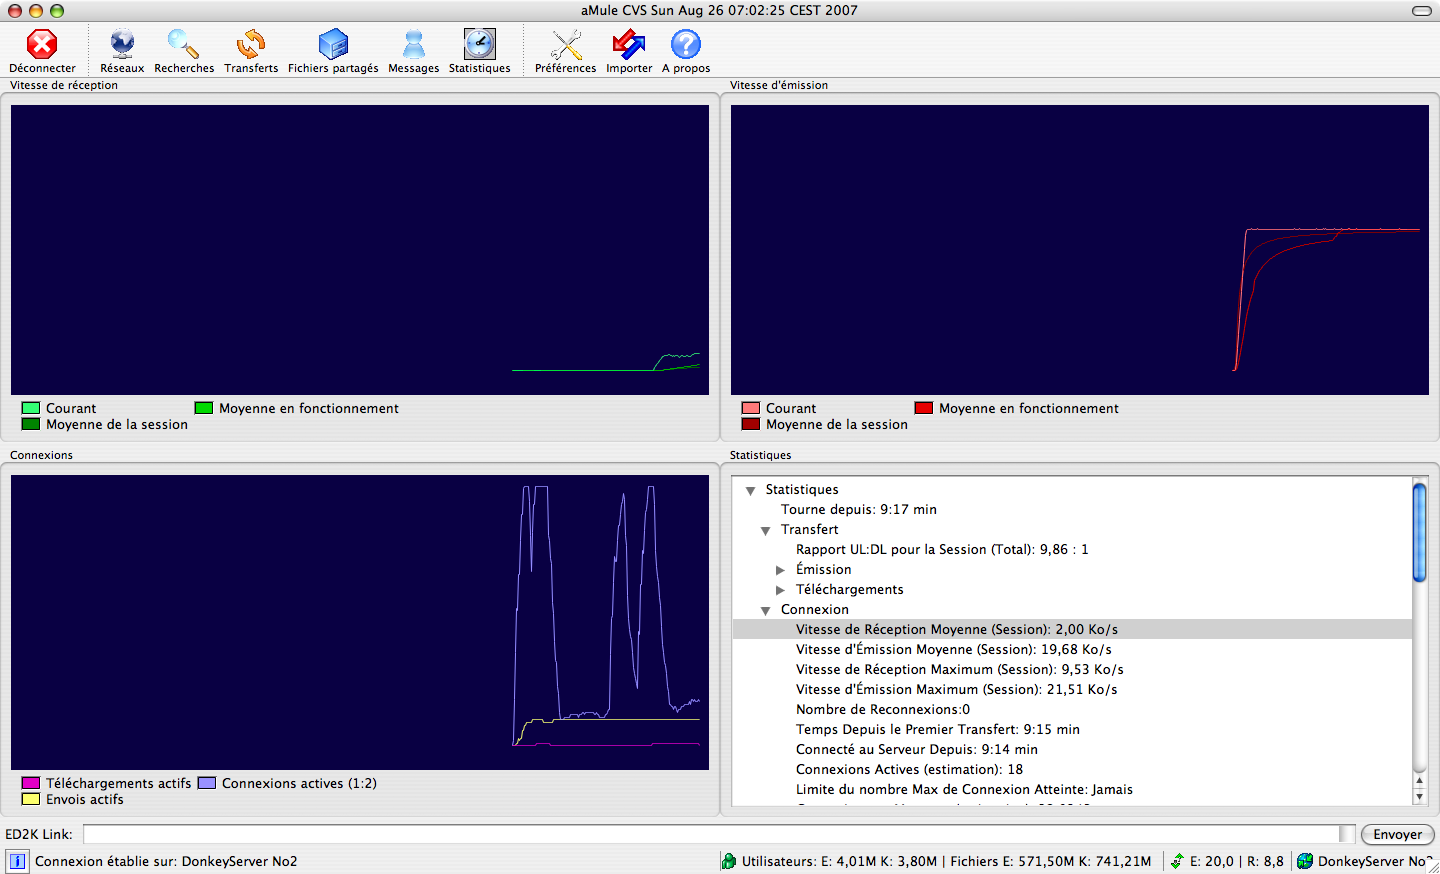The image size is (1440, 874).
Task: Expand the Émission tree node
Action: pos(780,570)
